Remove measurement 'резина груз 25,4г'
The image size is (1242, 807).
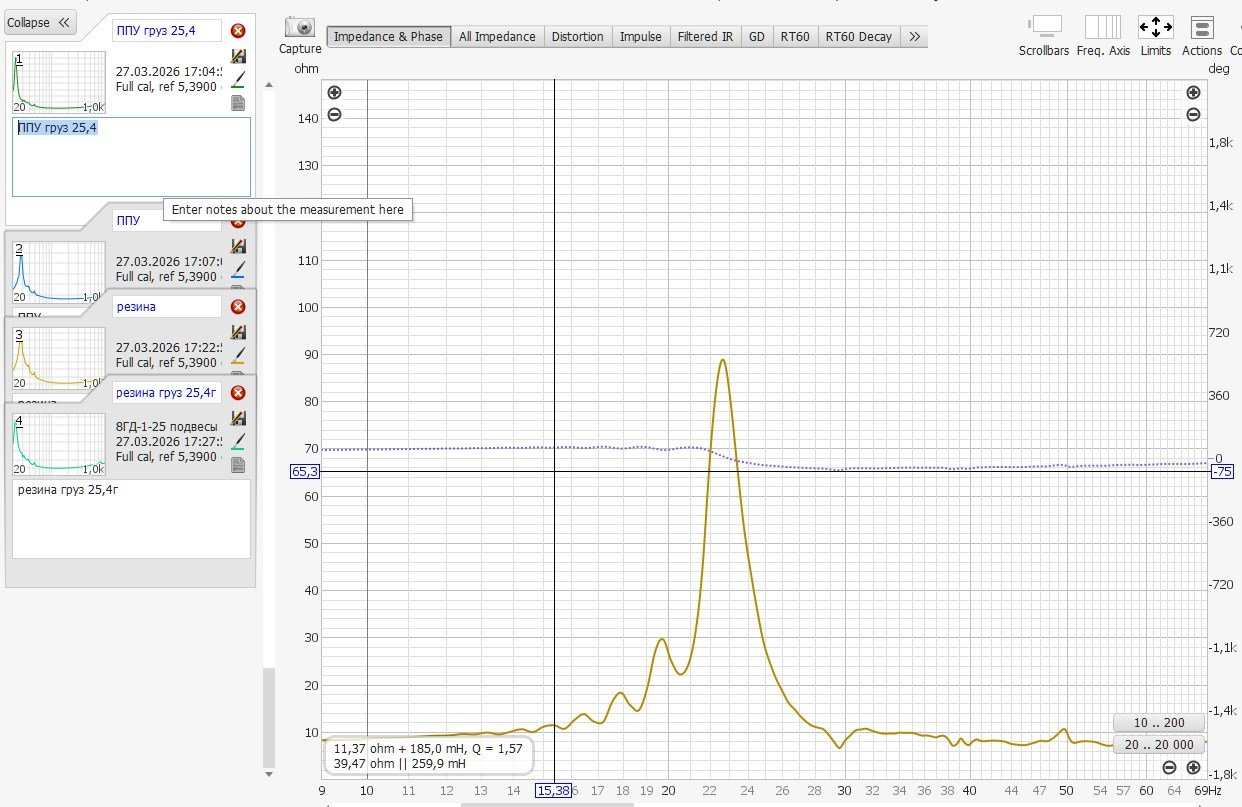(x=238, y=393)
